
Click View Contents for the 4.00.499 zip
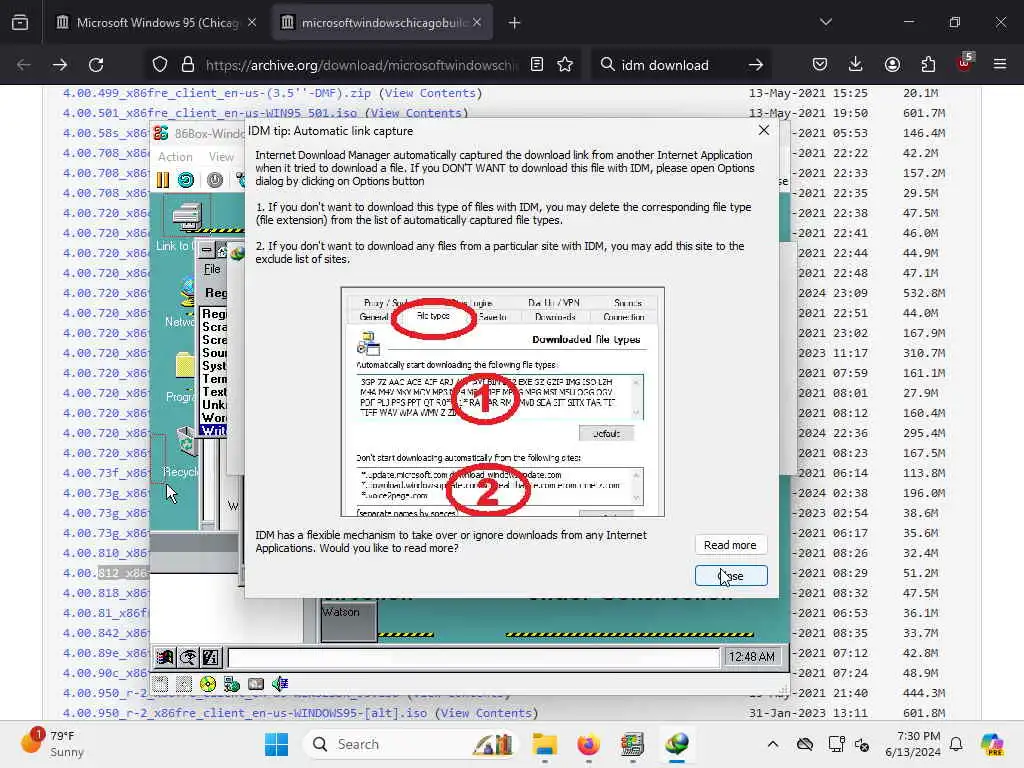[430, 93]
